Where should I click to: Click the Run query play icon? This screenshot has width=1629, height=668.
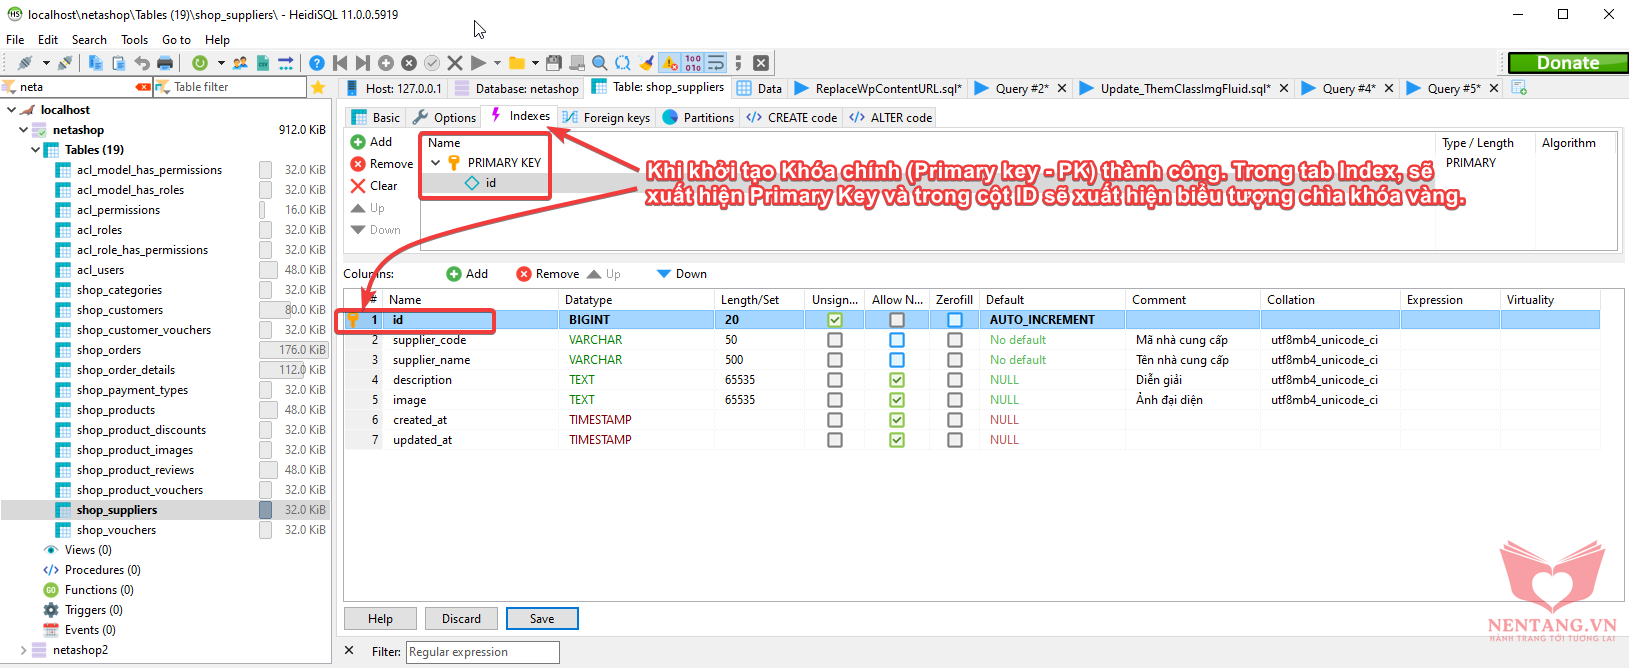tap(479, 63)
